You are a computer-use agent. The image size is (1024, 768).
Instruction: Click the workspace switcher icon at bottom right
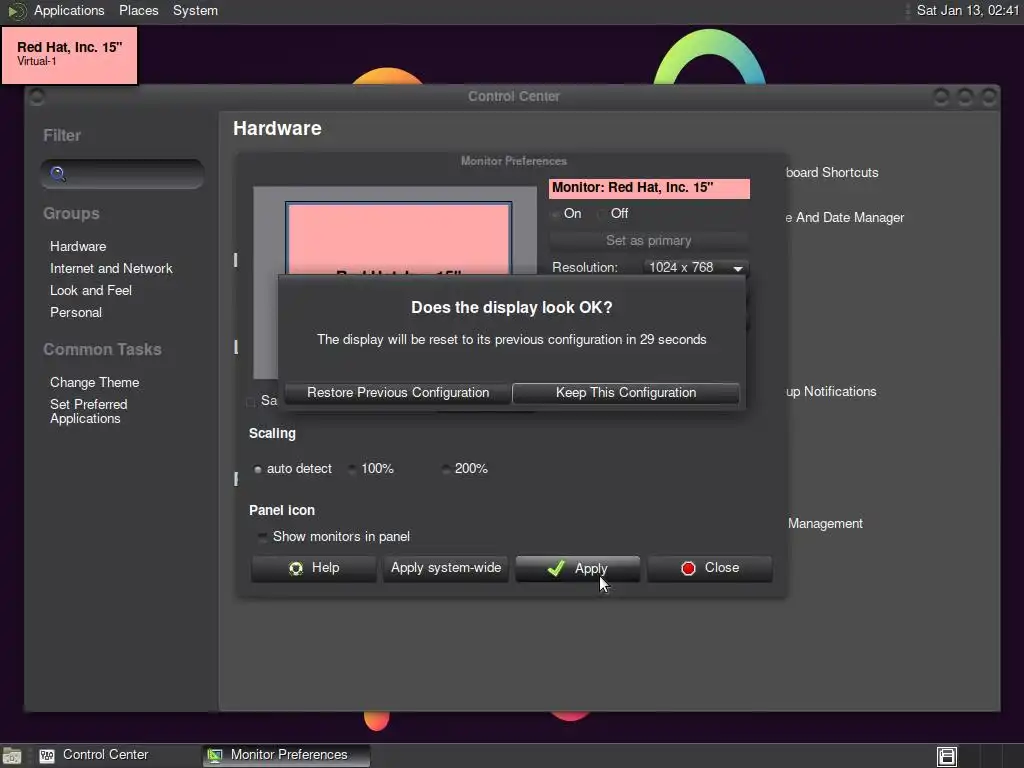(947, 756)
